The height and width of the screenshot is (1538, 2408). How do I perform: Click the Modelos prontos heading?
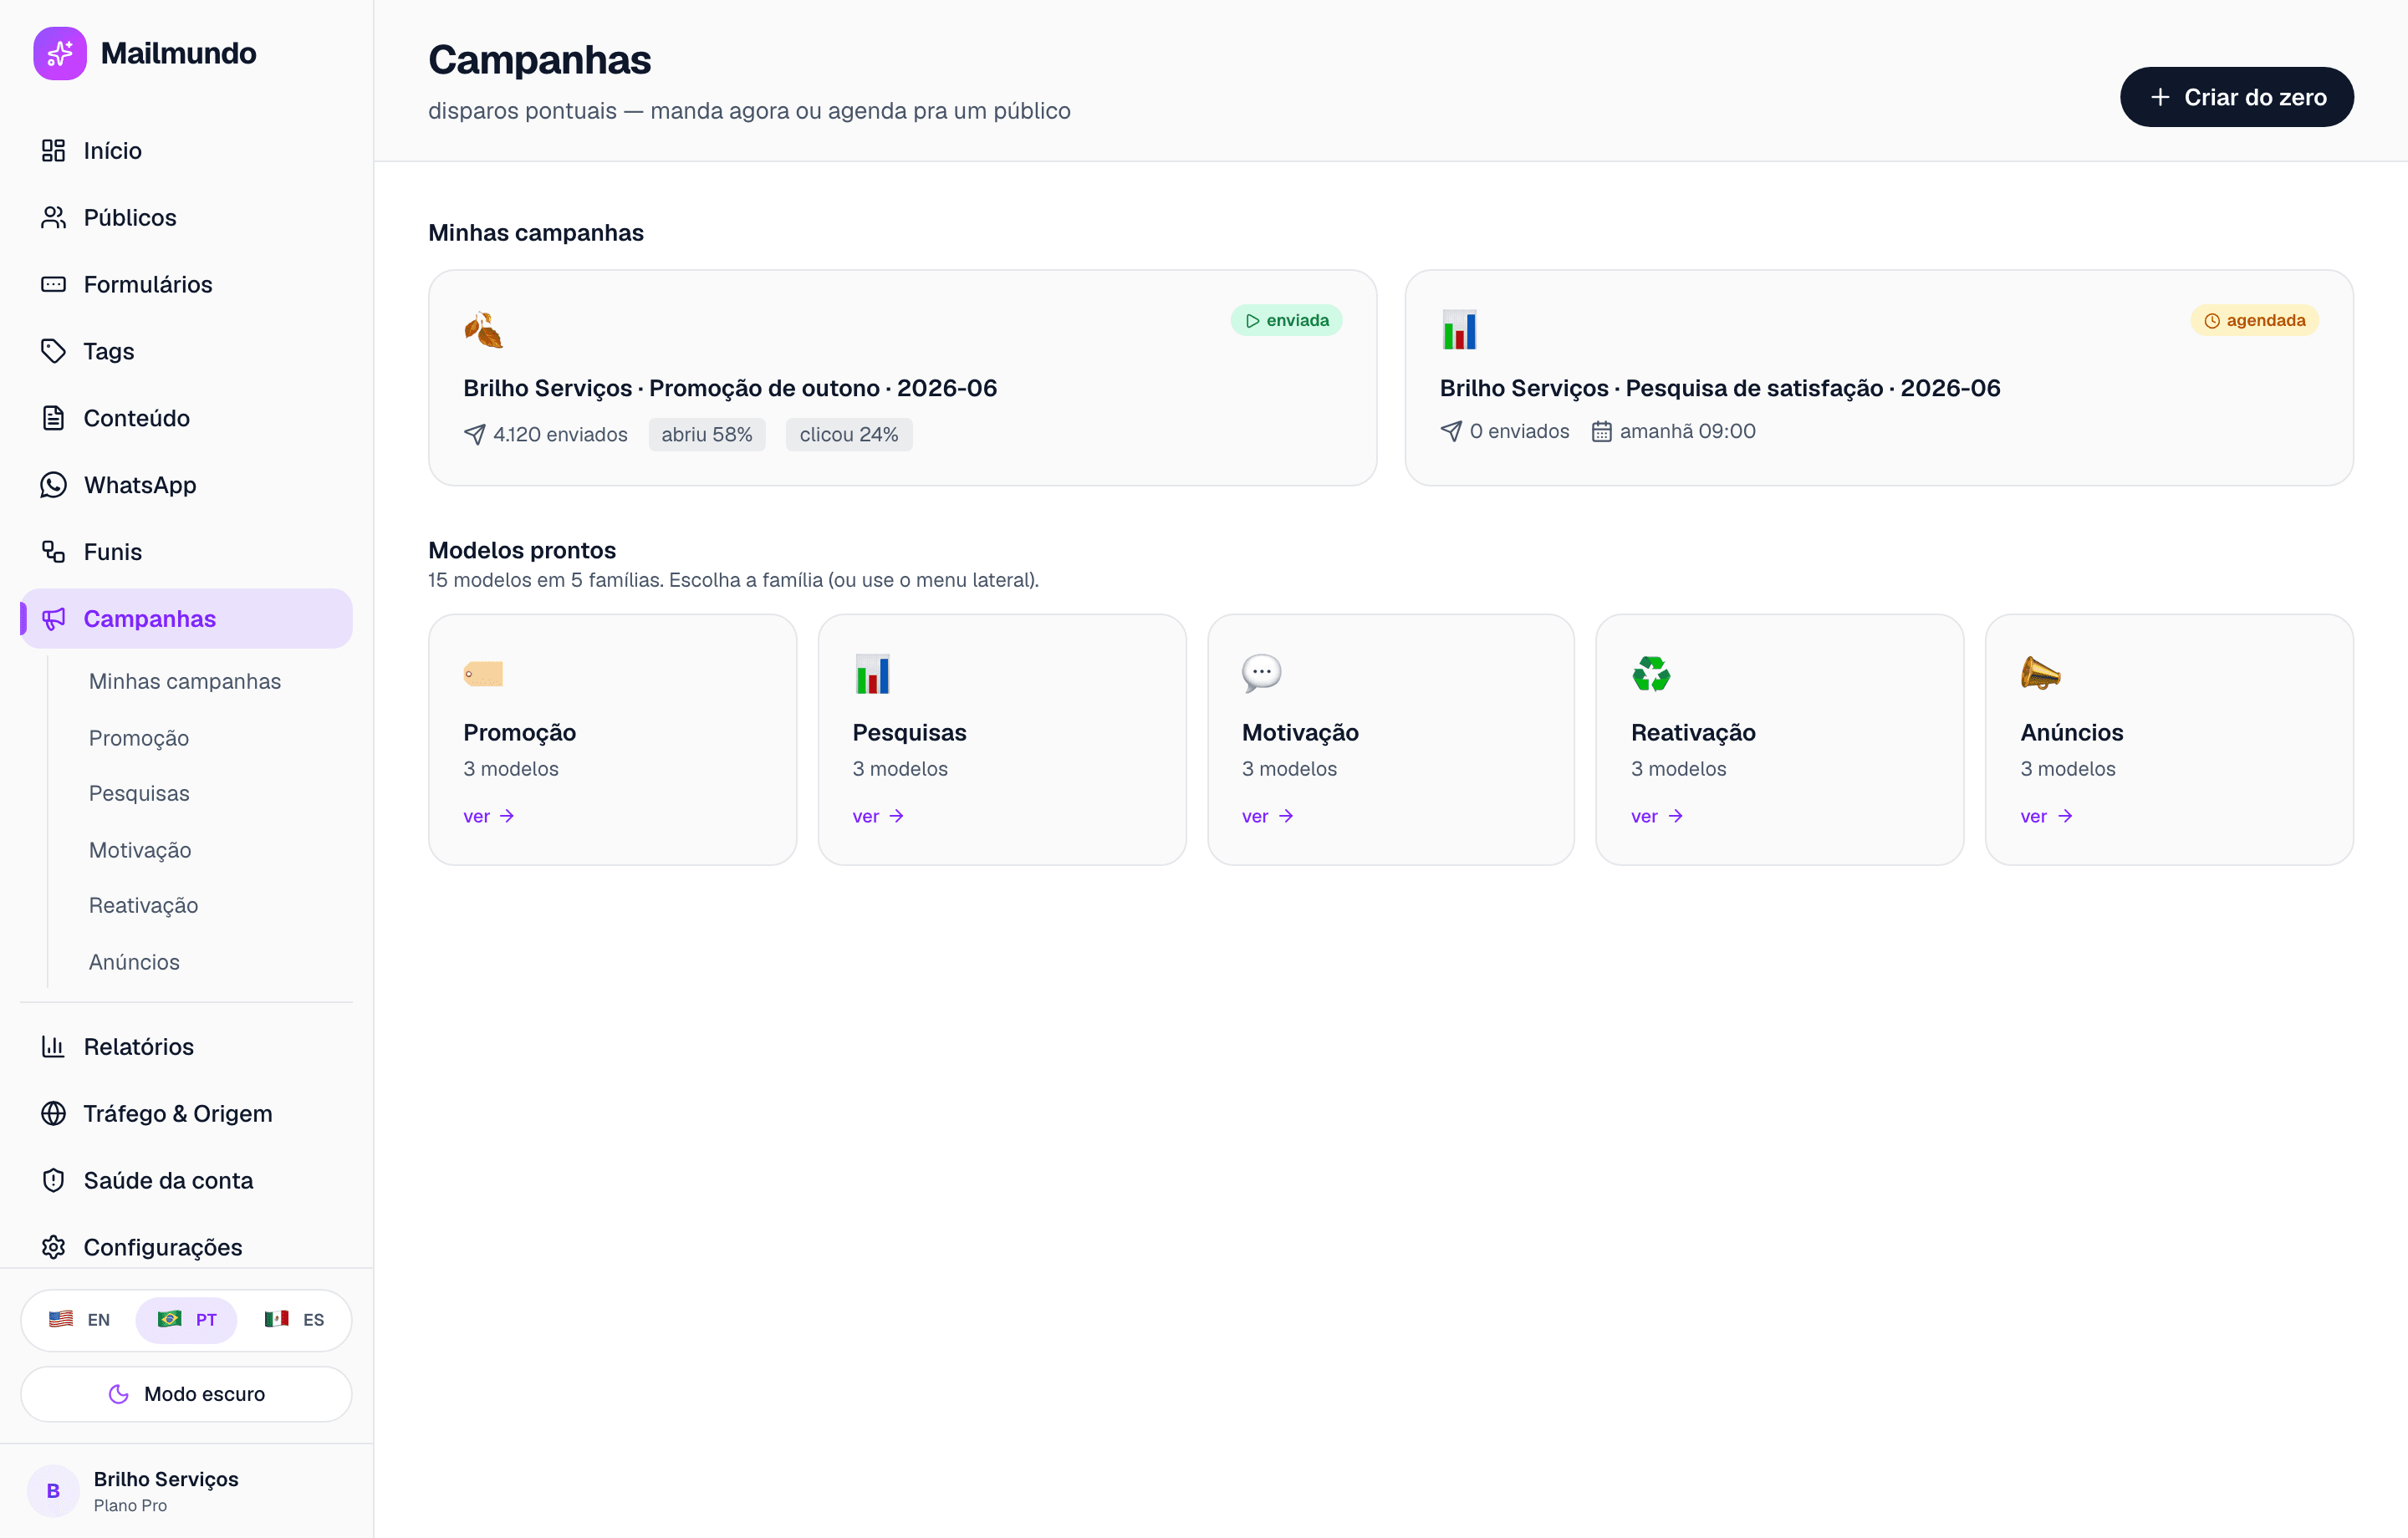(x=522, y=551)
